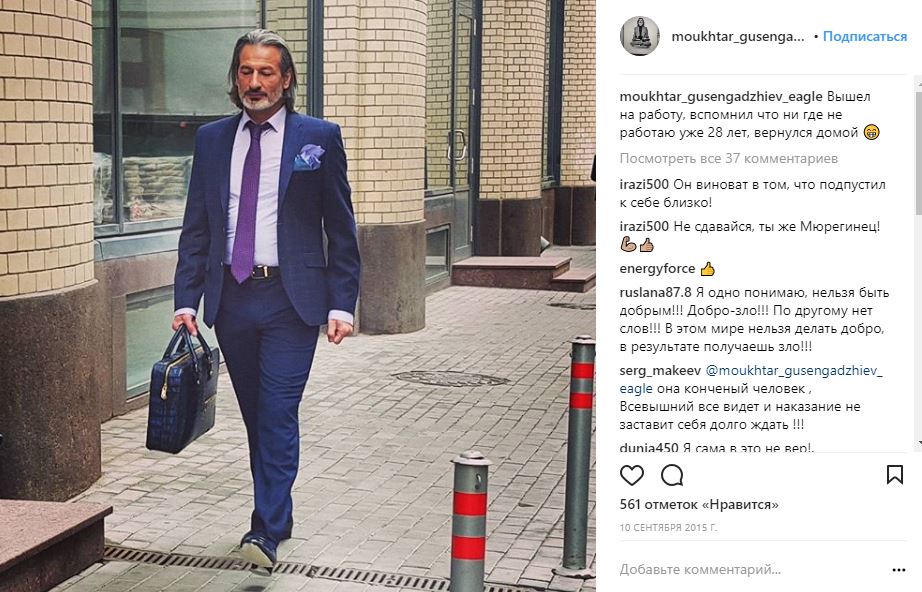
Task: Open the profile avatar picture
Action: [x=640, y=36]
